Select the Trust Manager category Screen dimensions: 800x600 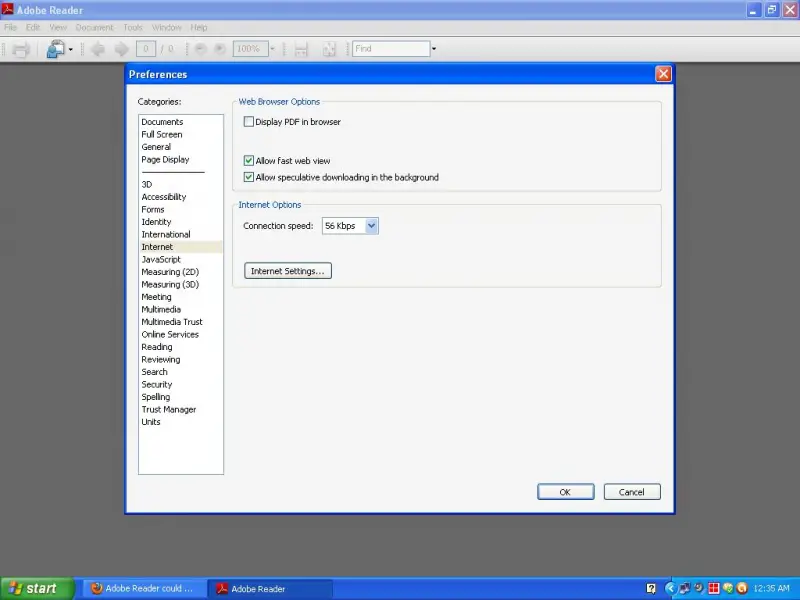[168, 409]
